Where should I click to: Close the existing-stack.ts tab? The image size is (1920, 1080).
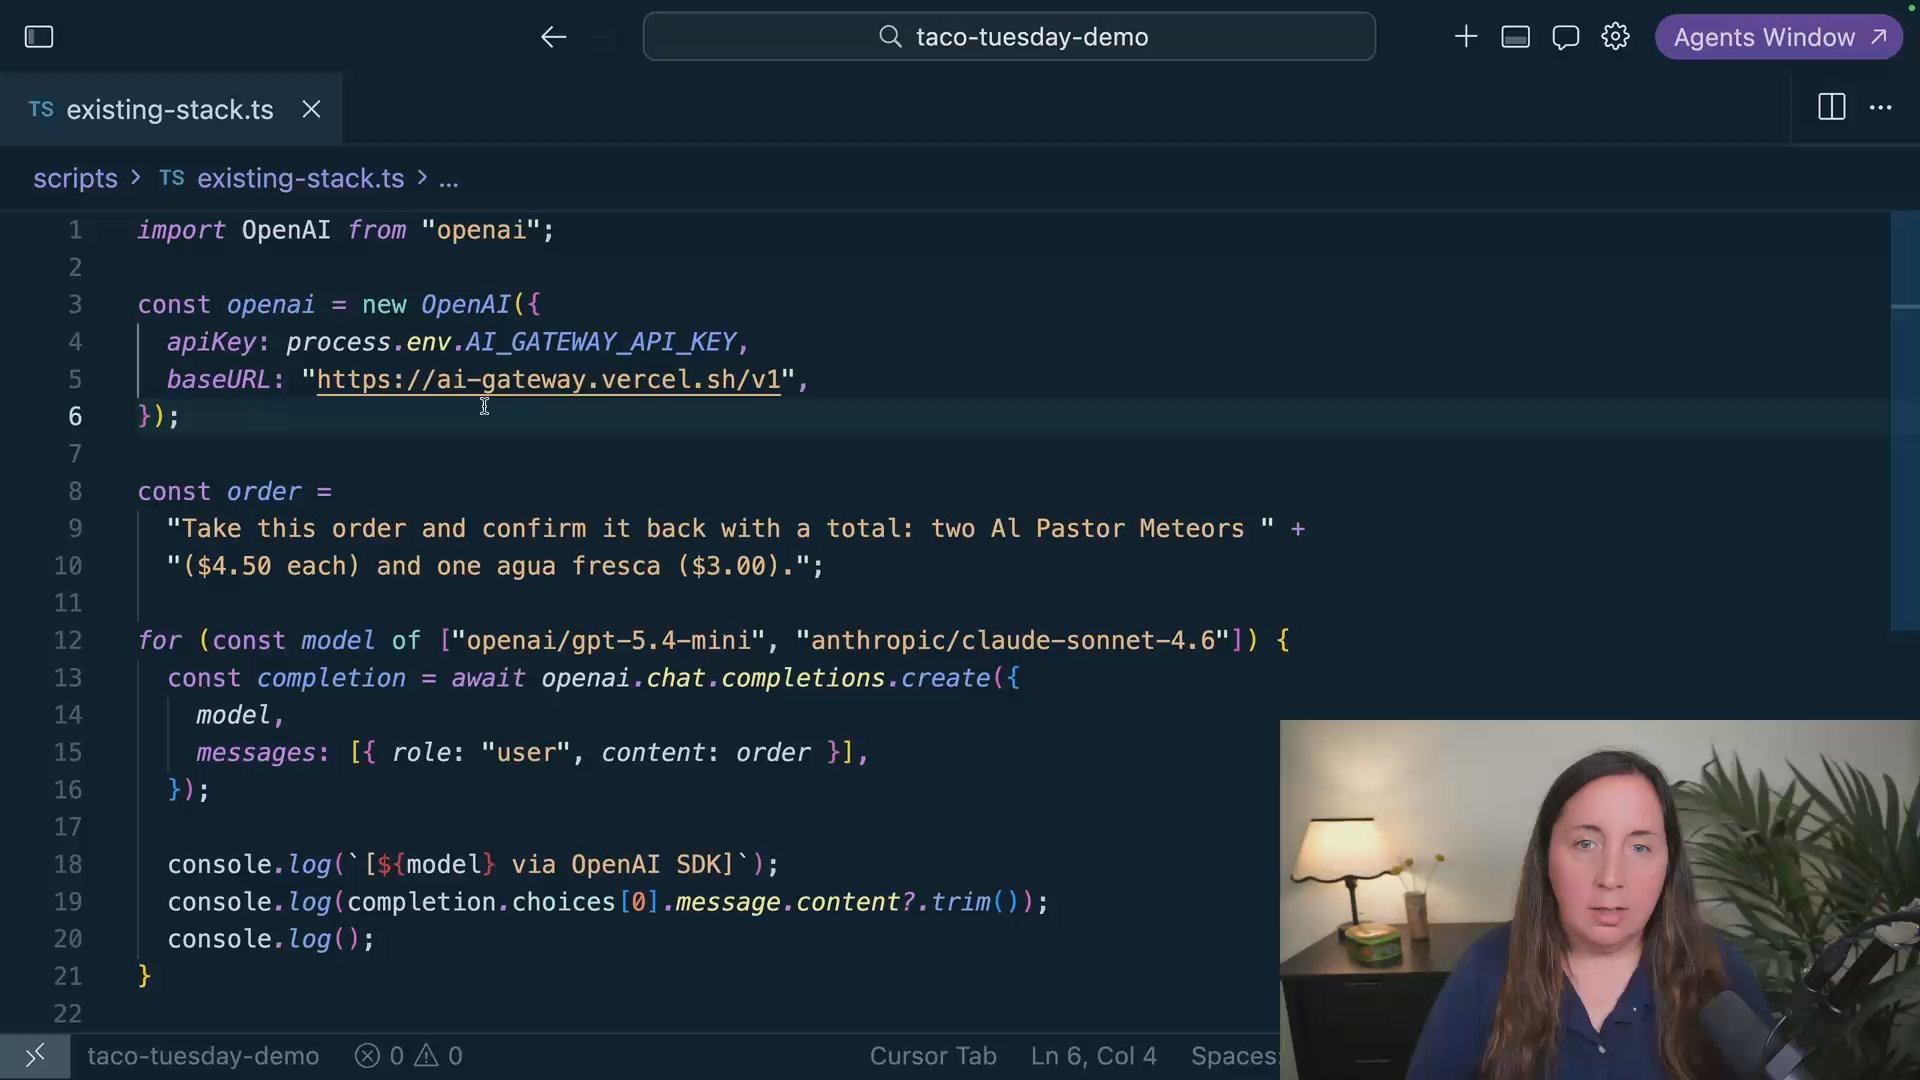pyautogui.click(x=312, y=109)
